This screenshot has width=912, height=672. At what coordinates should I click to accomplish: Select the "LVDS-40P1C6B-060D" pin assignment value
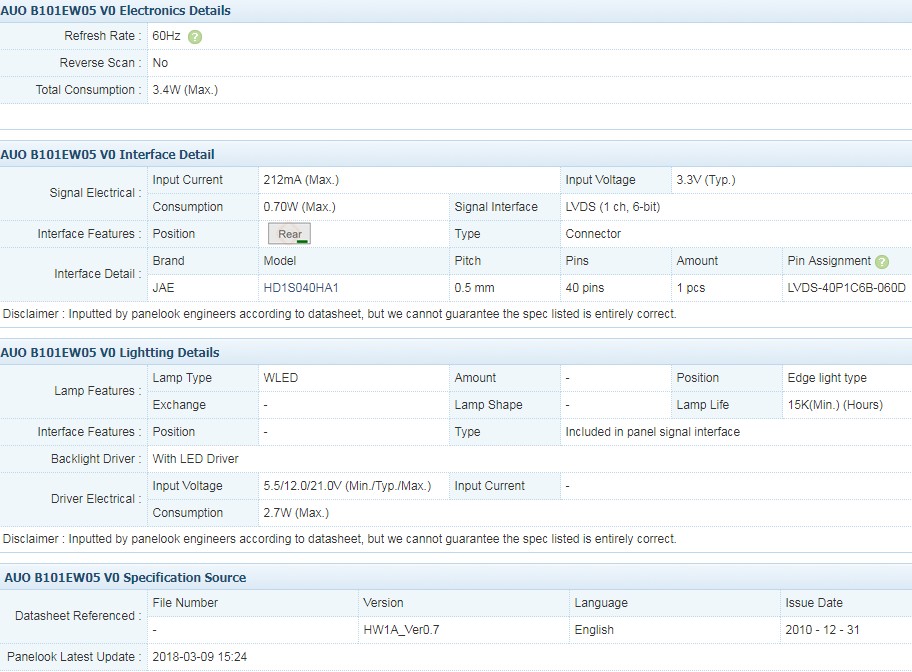pyautogui.click(x=846, y=288)
